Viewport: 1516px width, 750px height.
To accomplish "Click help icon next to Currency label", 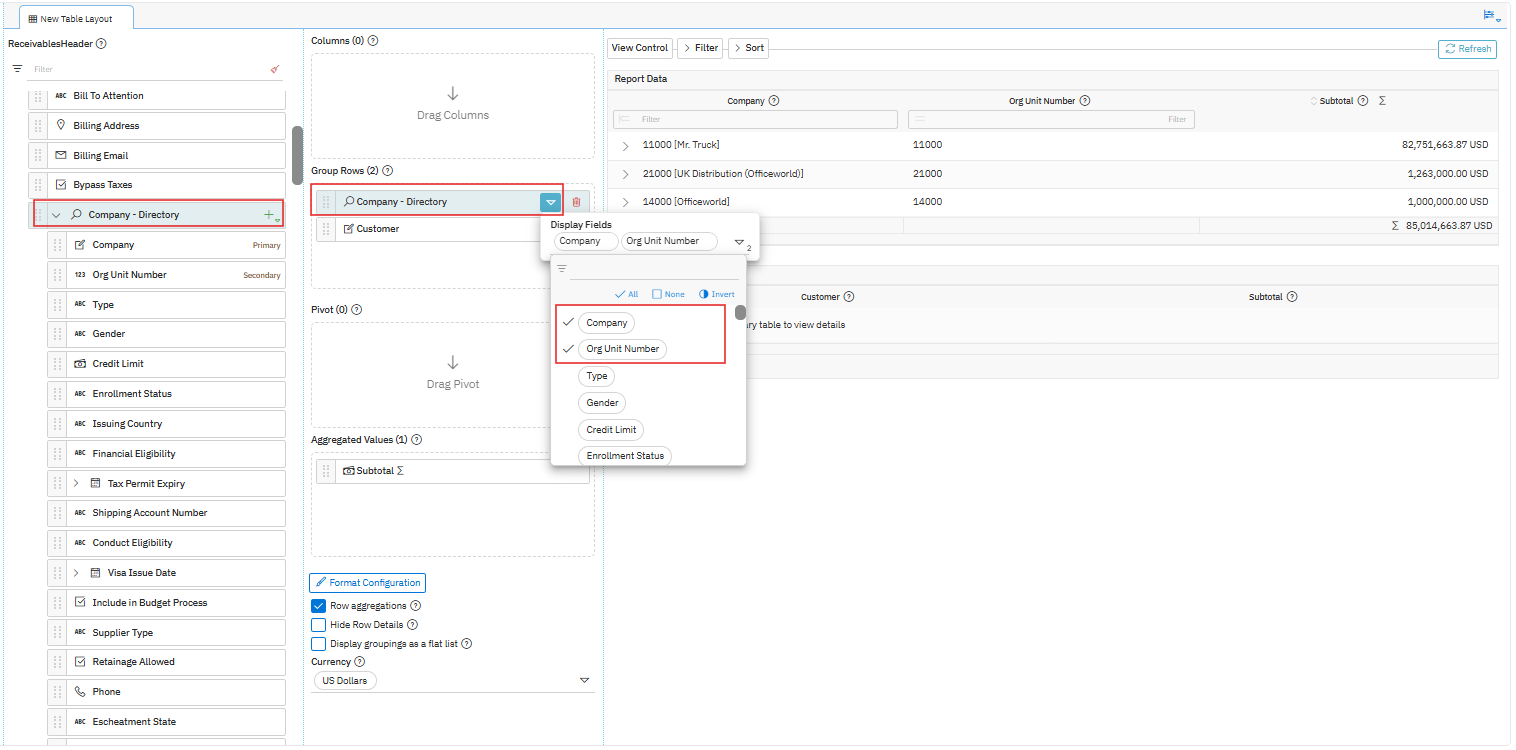I will click(x=360, y=662).
